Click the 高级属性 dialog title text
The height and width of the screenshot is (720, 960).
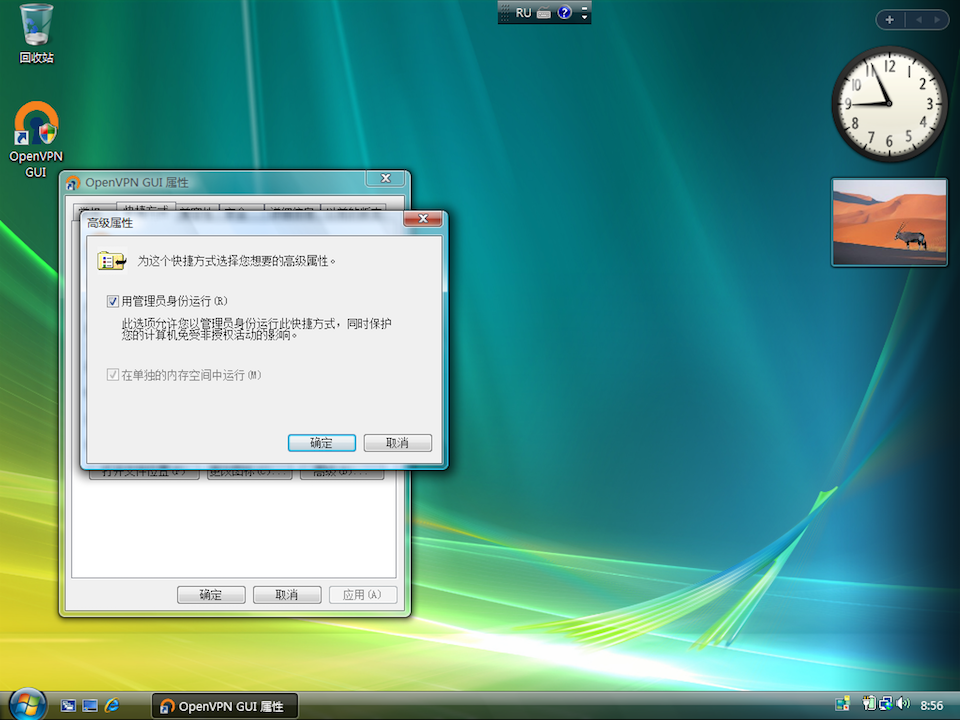(x=110, y=223)
